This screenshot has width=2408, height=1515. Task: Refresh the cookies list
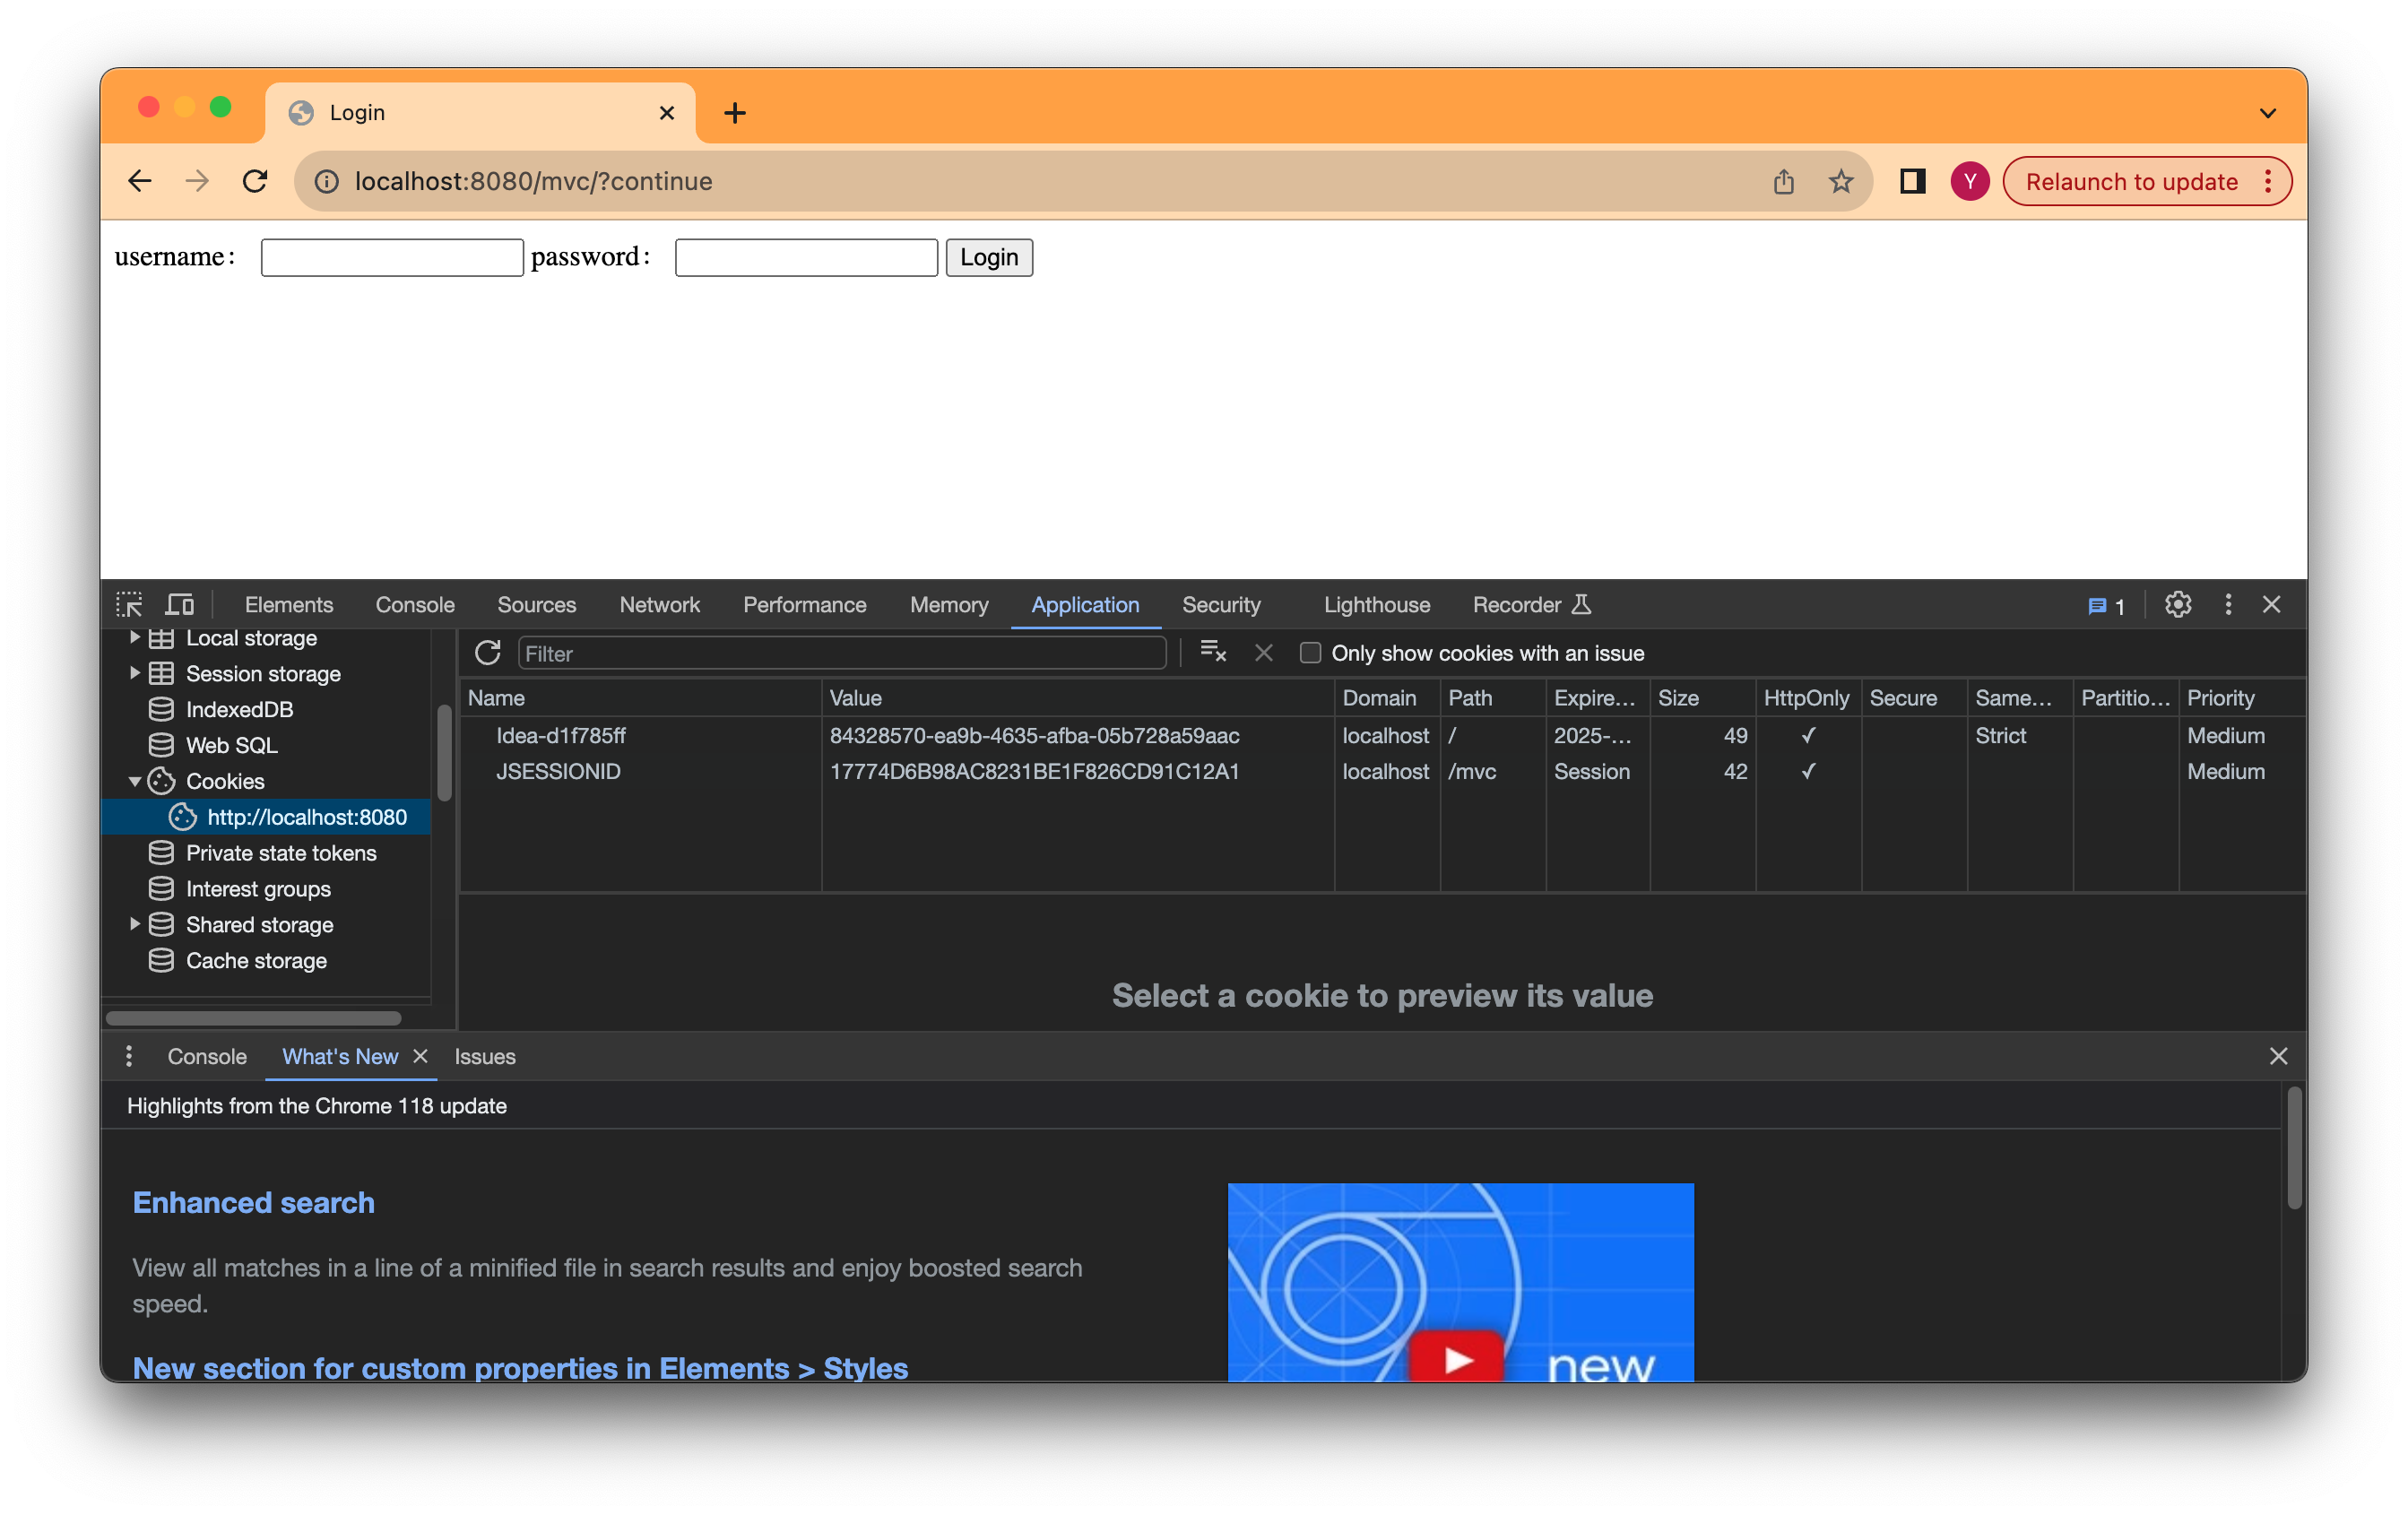pos(488,652)
